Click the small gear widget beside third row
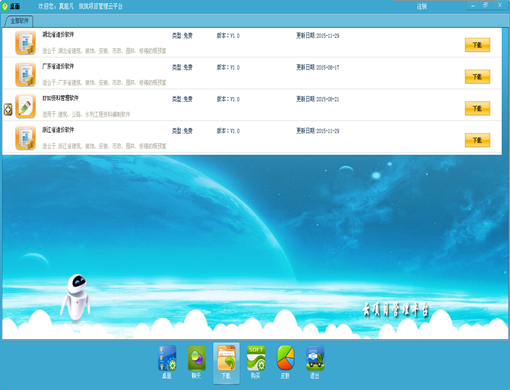The height and width of the screenshot is (390, 510). coord(8,109)
